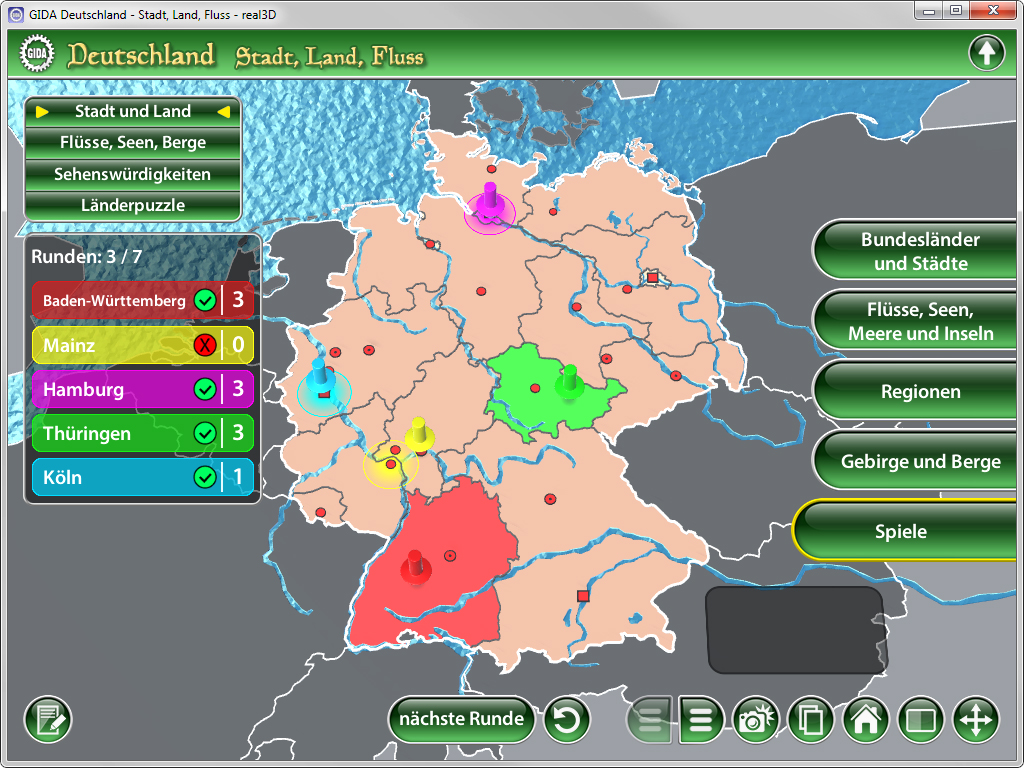Select the highlighted Spiele button
The height and width of the screenshot is (768, 1024).
click(x=906, y=531)
